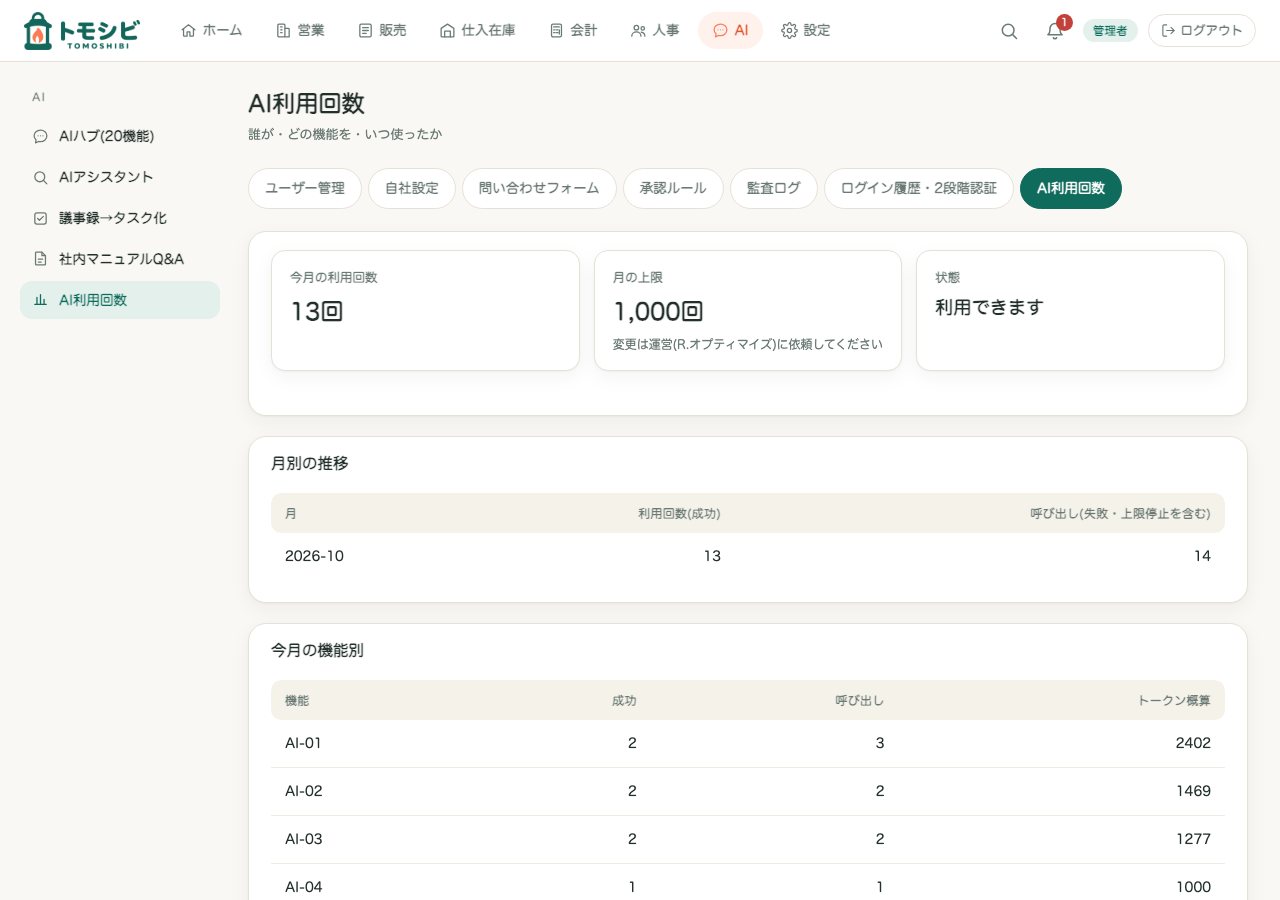
Task: Click the document icon beside 販売
Action: tap(365, 30)
